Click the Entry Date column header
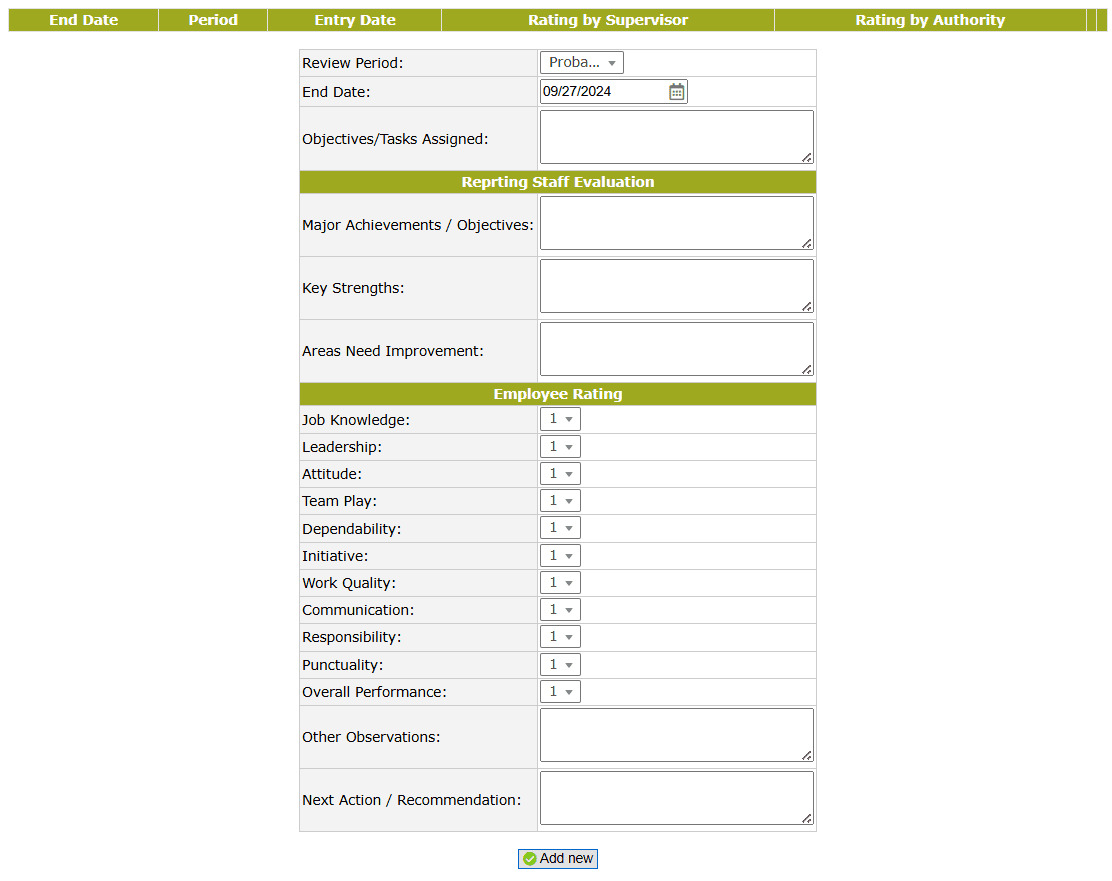This screenshot has width=1112, height=881. pyautogui.click(x=355, y=20)
